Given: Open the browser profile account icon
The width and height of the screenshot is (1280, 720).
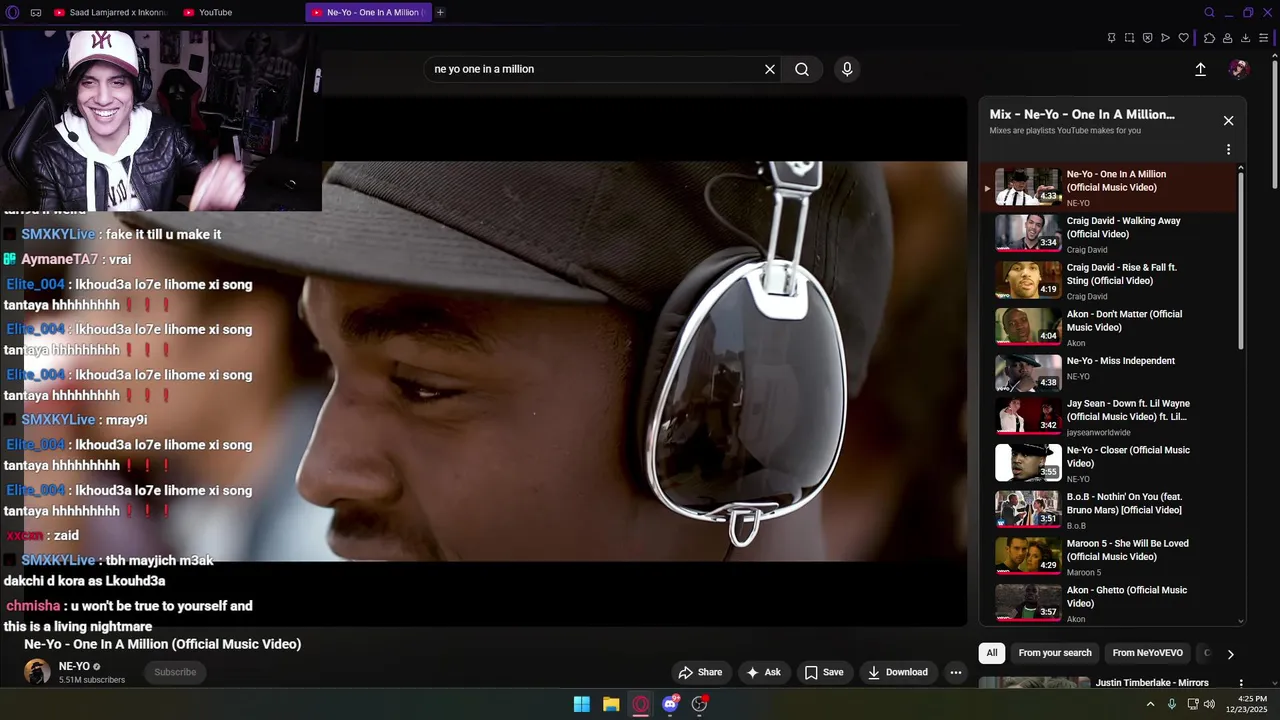Looking at the screenshot, I should click(x=1227, y=38).
